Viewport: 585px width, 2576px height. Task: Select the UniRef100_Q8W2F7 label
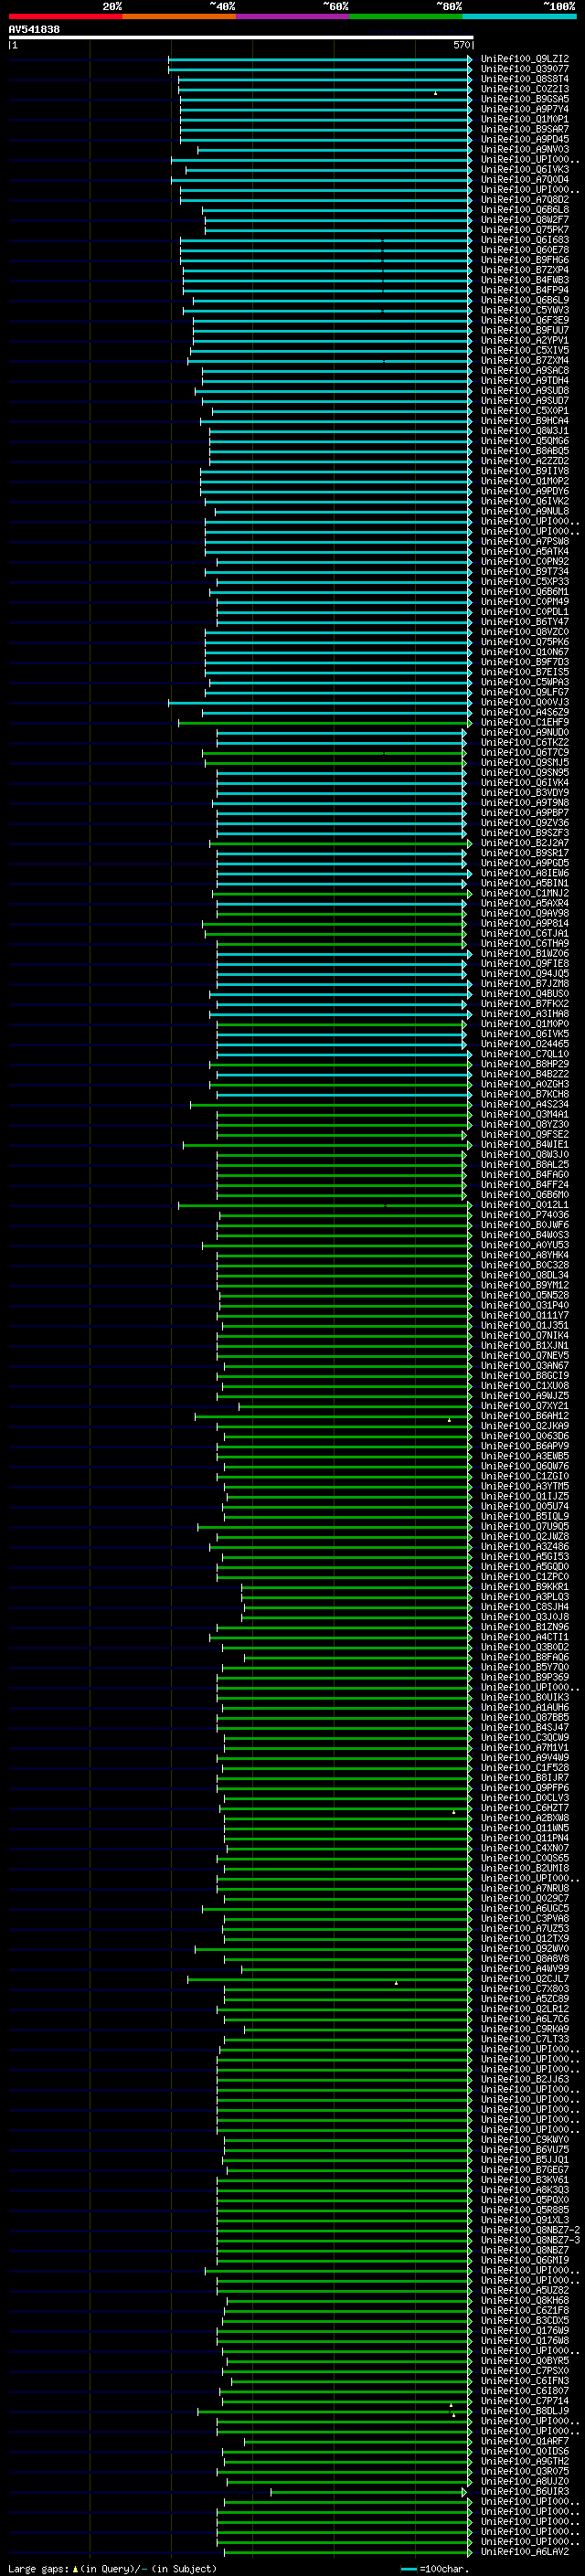pyautogui.click(x=525, y=220)
